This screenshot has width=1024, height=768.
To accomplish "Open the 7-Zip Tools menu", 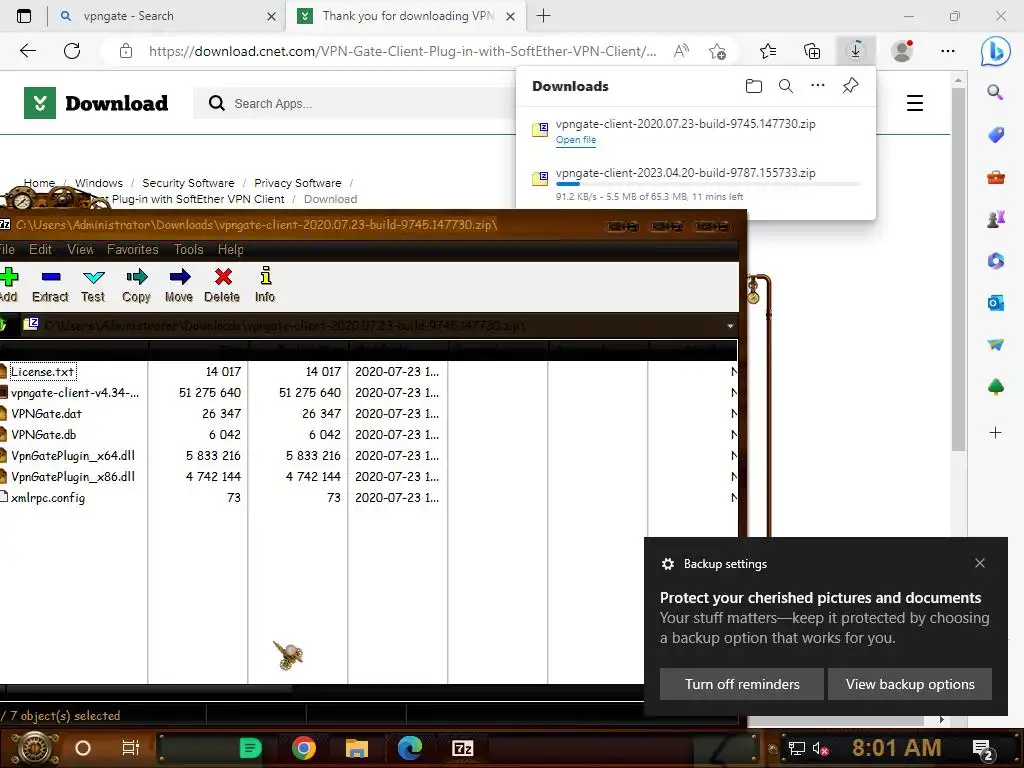I will [189, 249].
